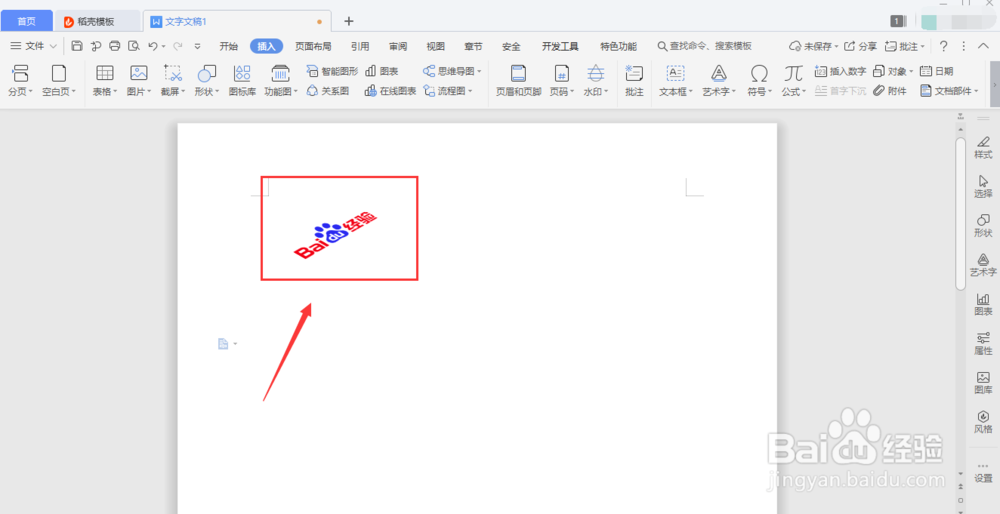The width and height of the screenshot is (1000, 514).
Task: Open 属性 properties in sidebar
Action: pyautogui.click(x=983, y=344)
